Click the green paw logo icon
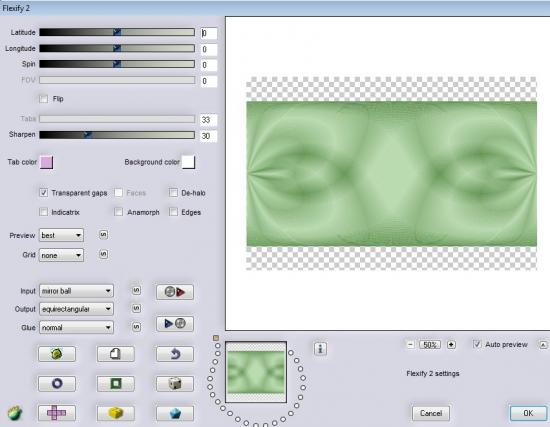Viewport: 550px width, 427px height. click(15, 413)
